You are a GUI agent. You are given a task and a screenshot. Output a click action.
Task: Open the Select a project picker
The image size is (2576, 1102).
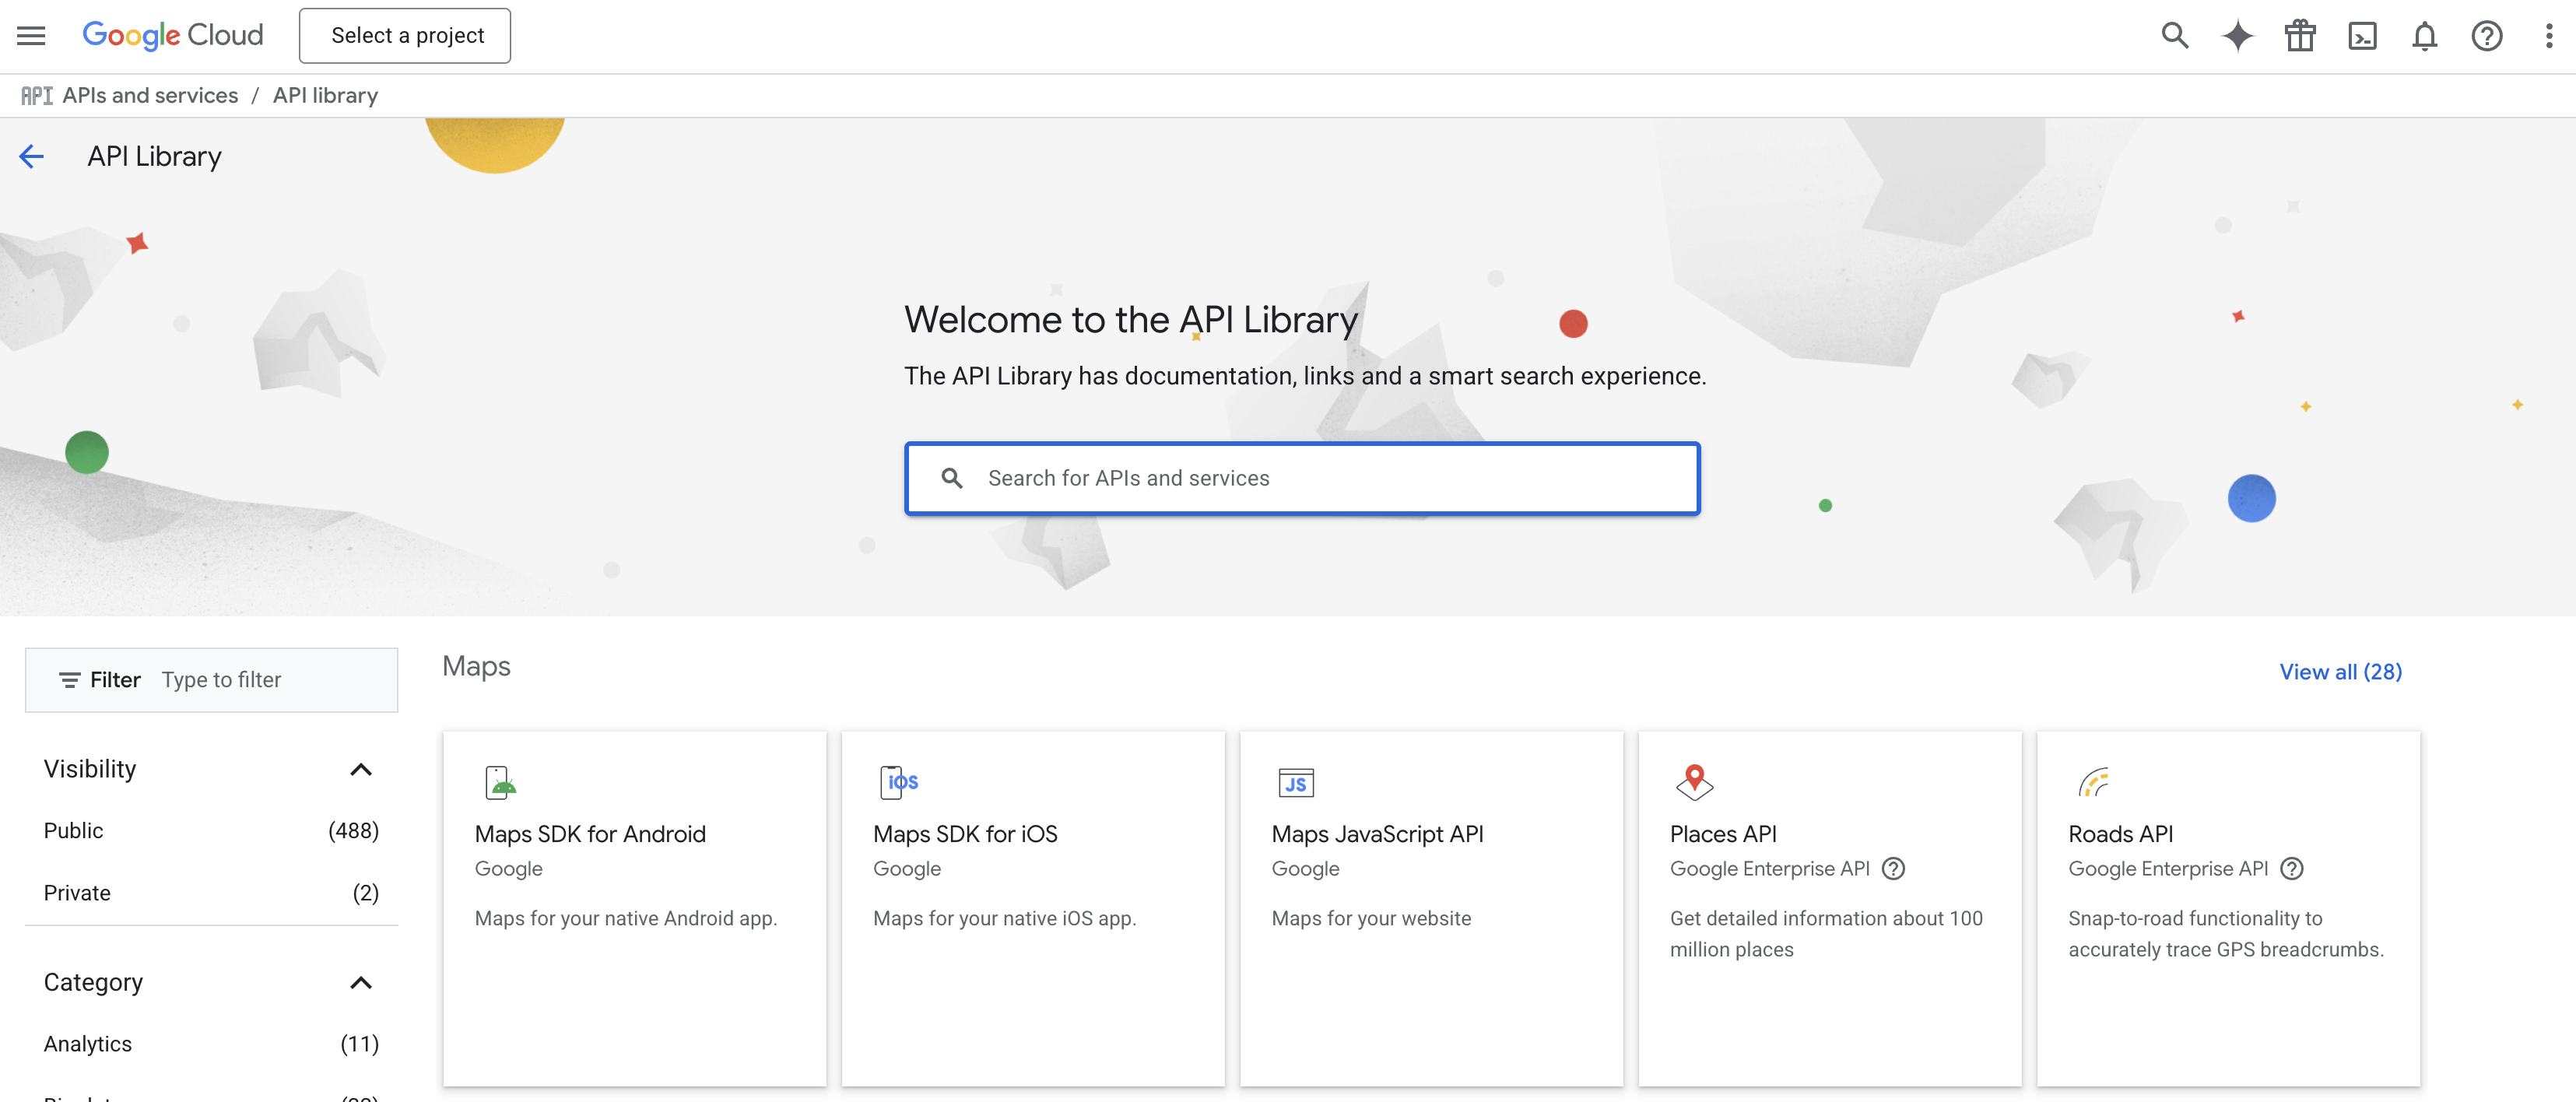coord(405,36)
